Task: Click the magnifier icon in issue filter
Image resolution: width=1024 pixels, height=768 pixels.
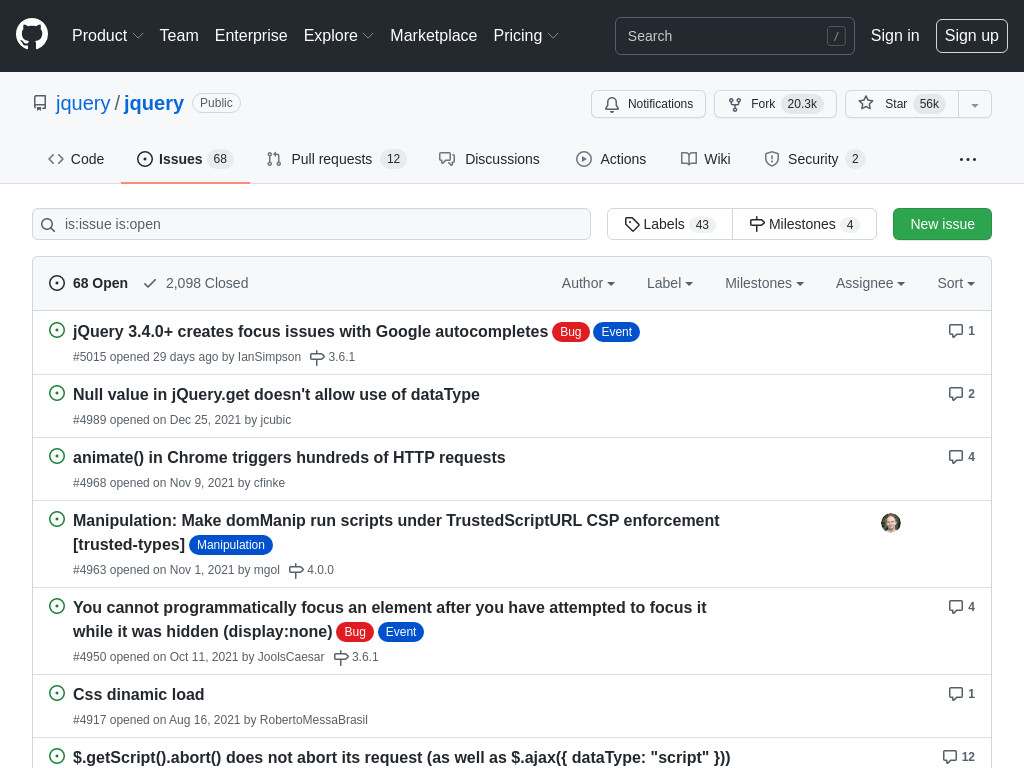Action: point(48,225)
